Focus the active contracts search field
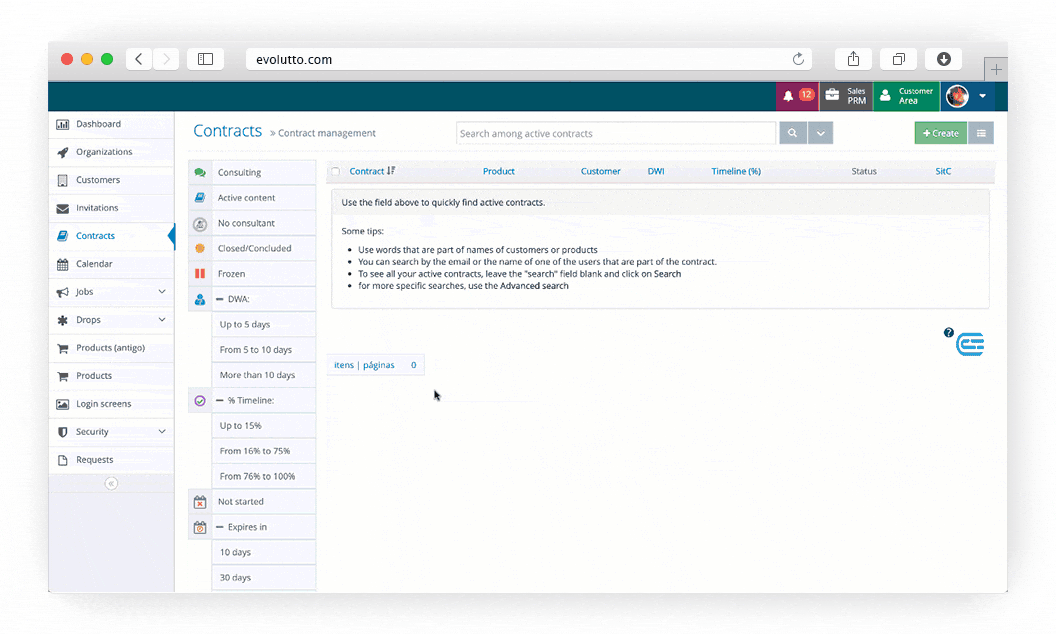The height and width of the screenshot is (634, 1056). click(x=615, y=133)
